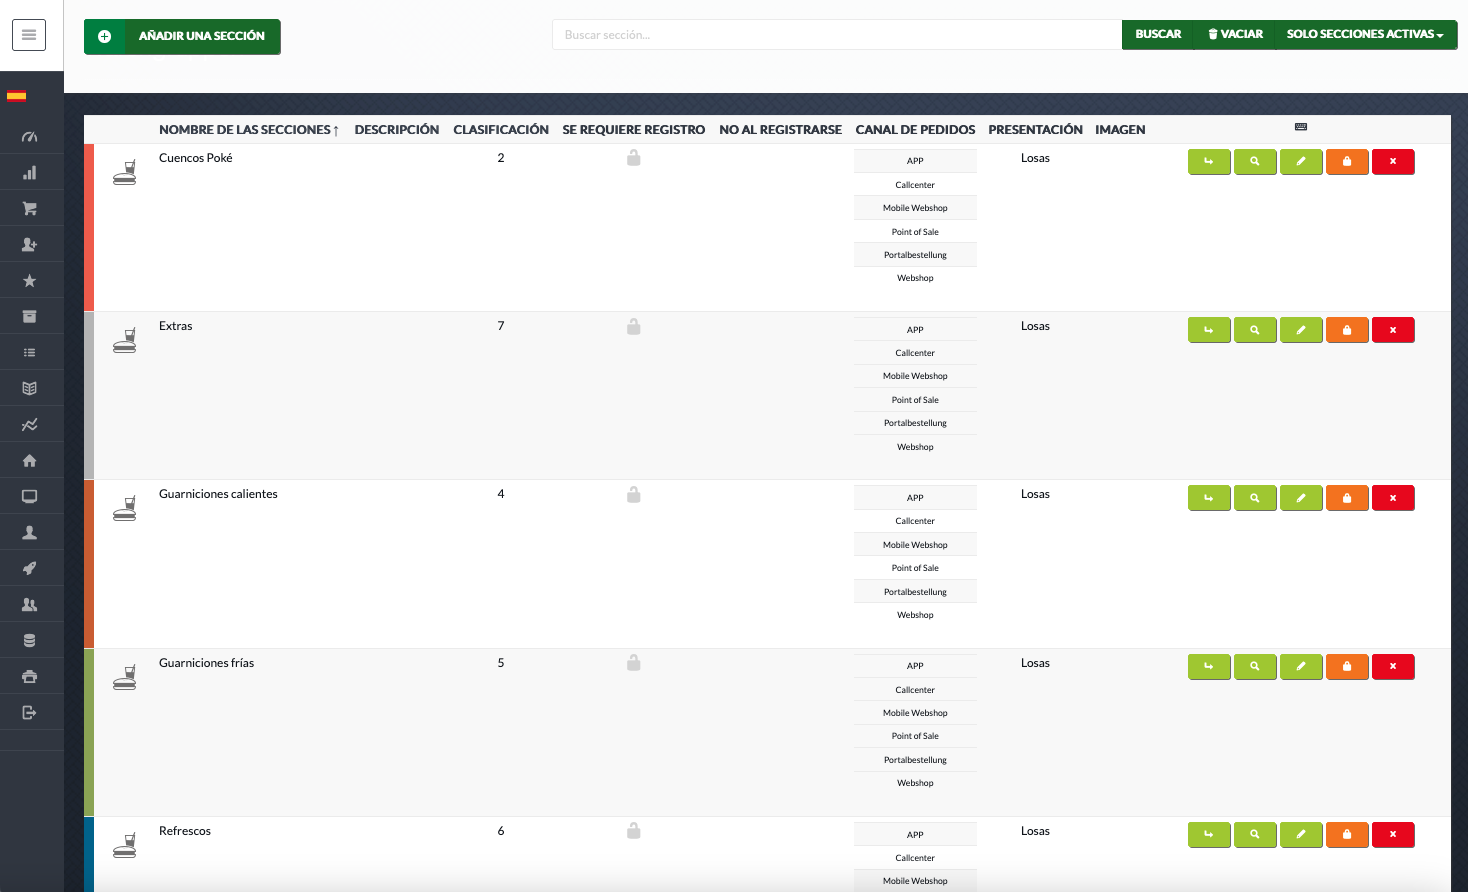Click the rocket sidebar icon
The width and height of the screenshot is (1468, 892).
(x=29, y=569)
